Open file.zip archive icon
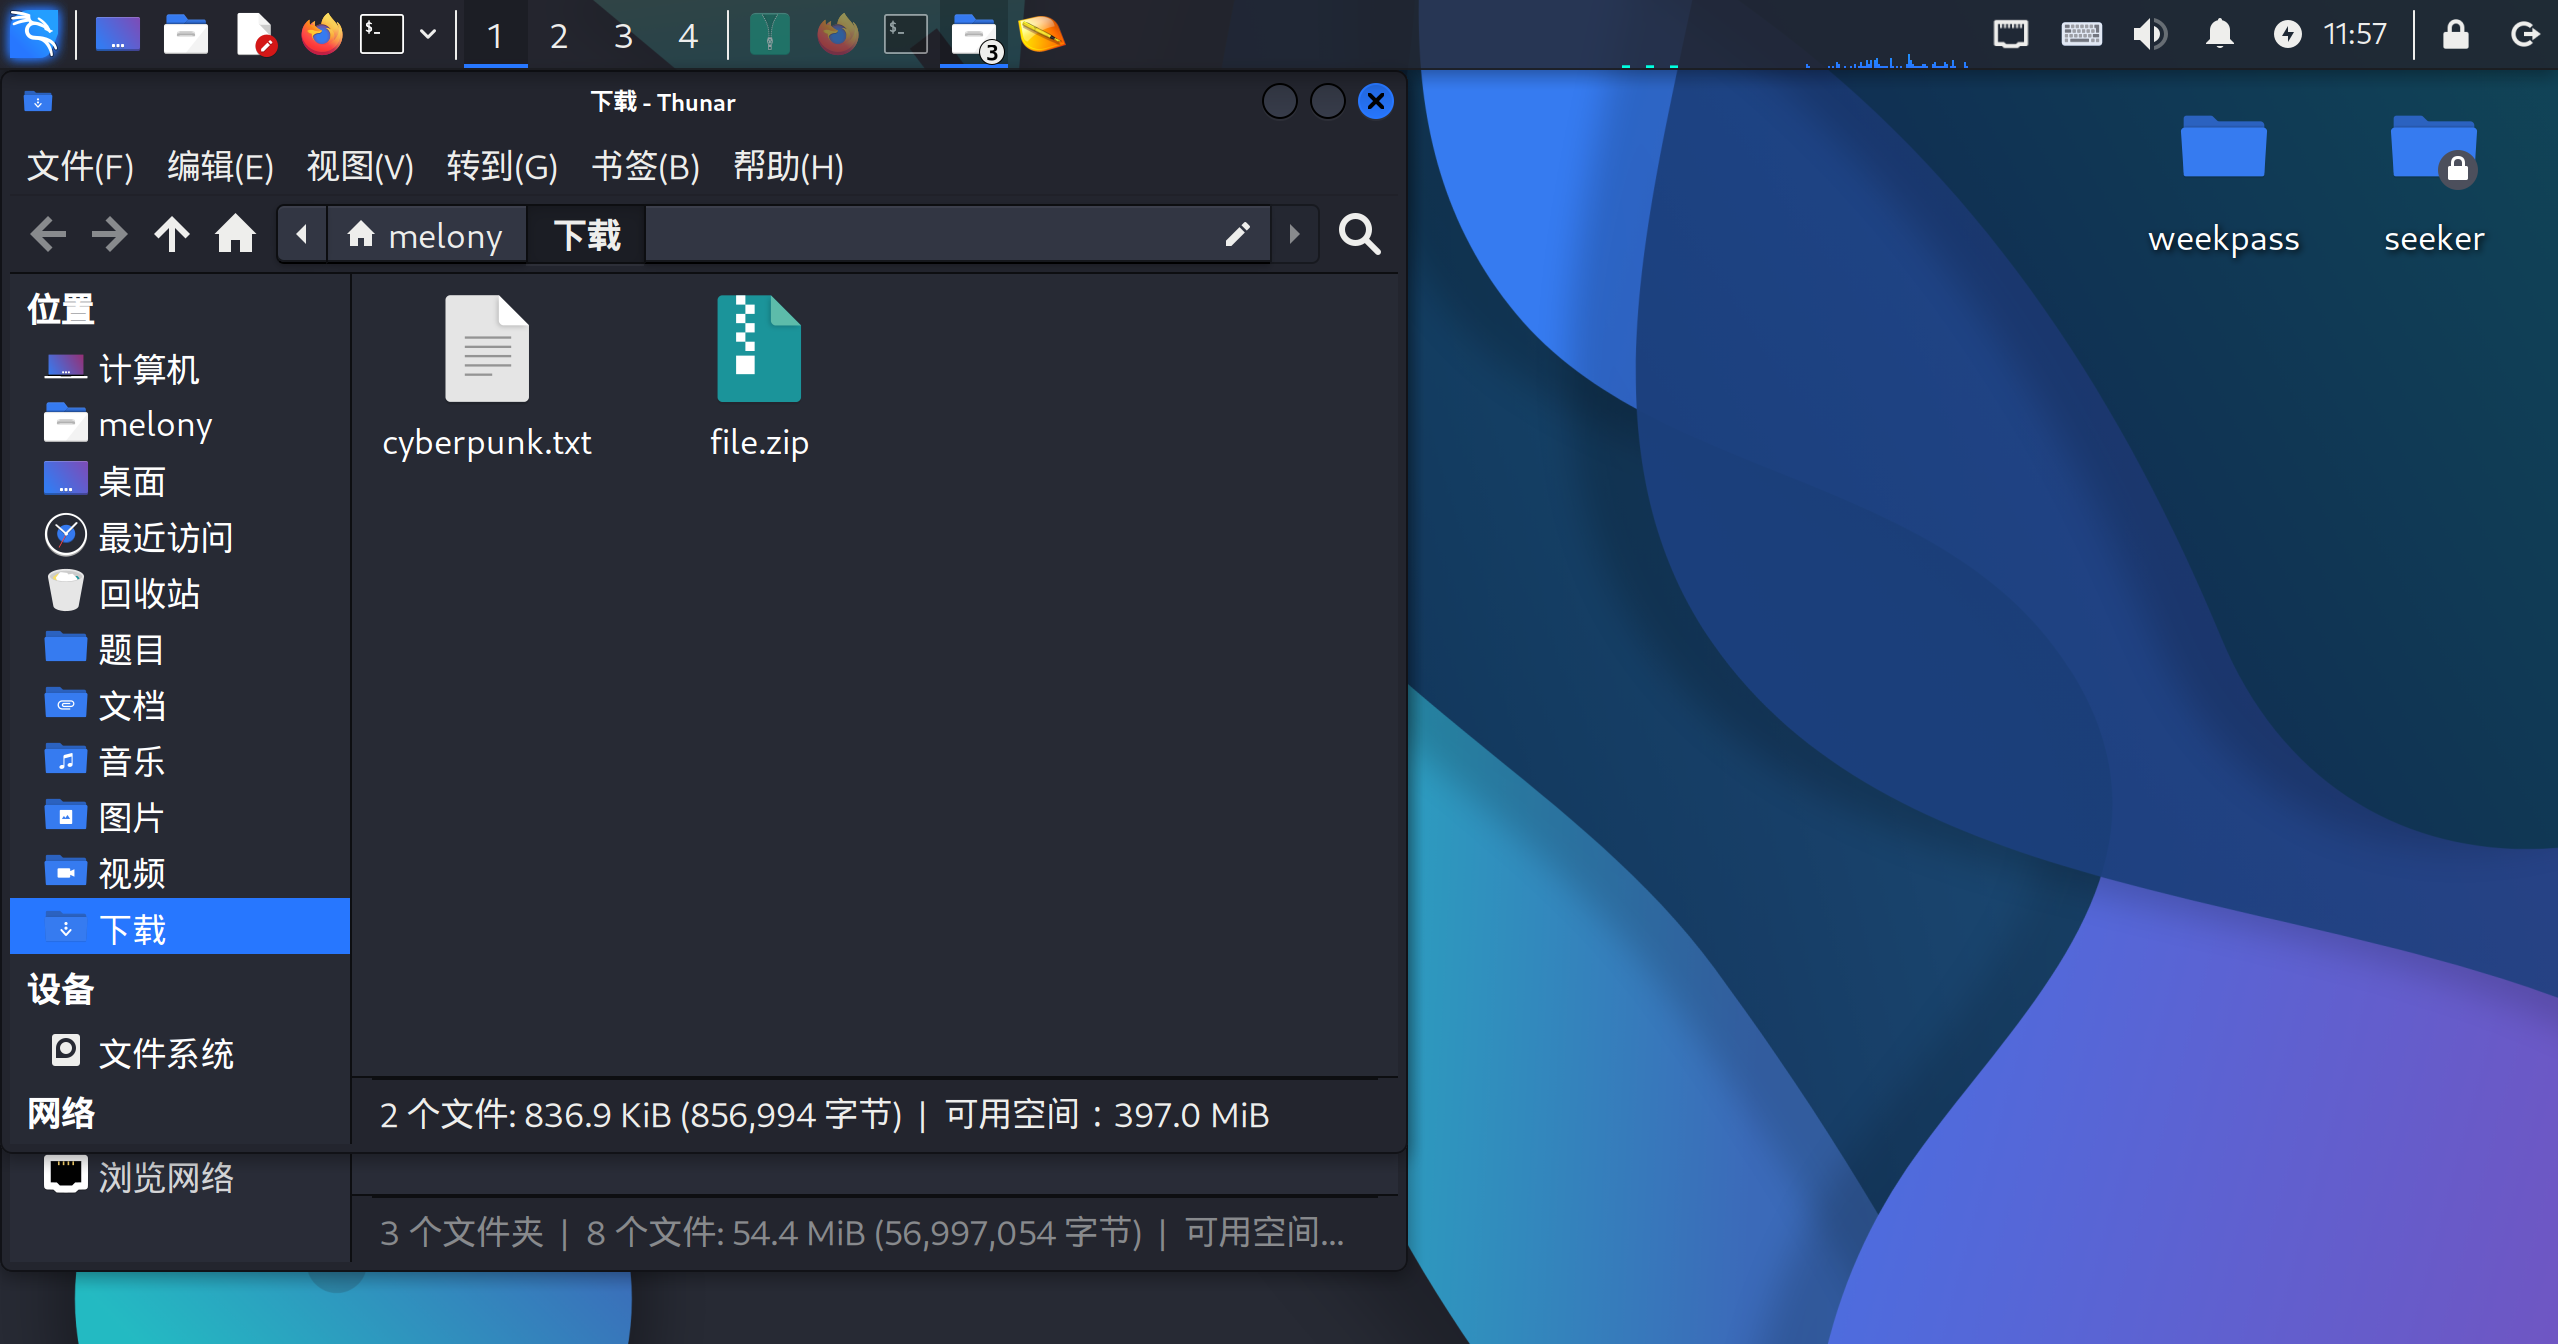This screenshot has width=2558, height=1344. (758, 349)
